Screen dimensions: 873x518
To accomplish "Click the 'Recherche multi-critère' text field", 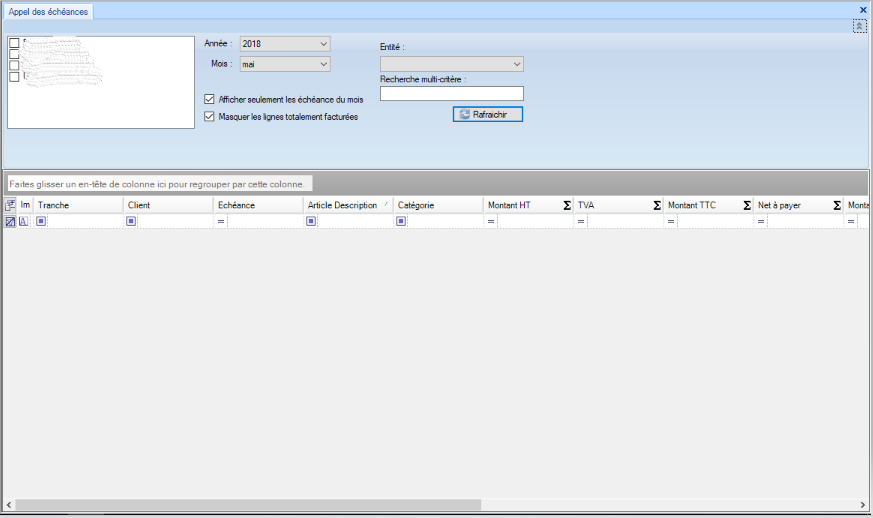I will [x=451, y=94].
